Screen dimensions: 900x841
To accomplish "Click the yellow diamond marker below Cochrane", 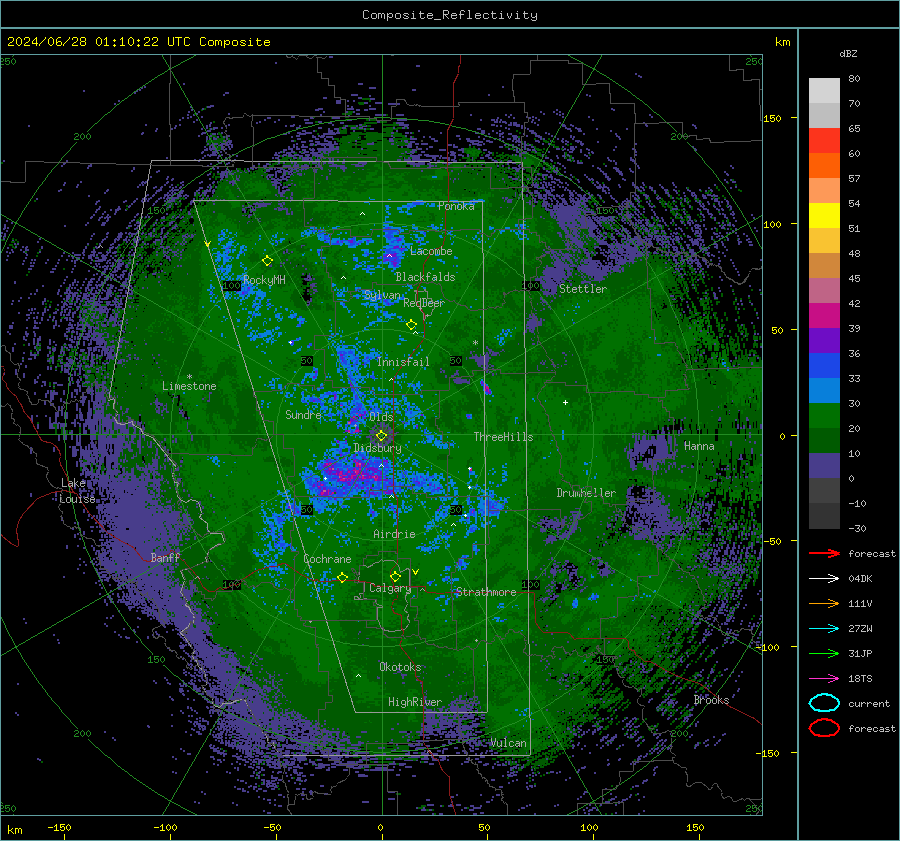I will pos(342,577).
